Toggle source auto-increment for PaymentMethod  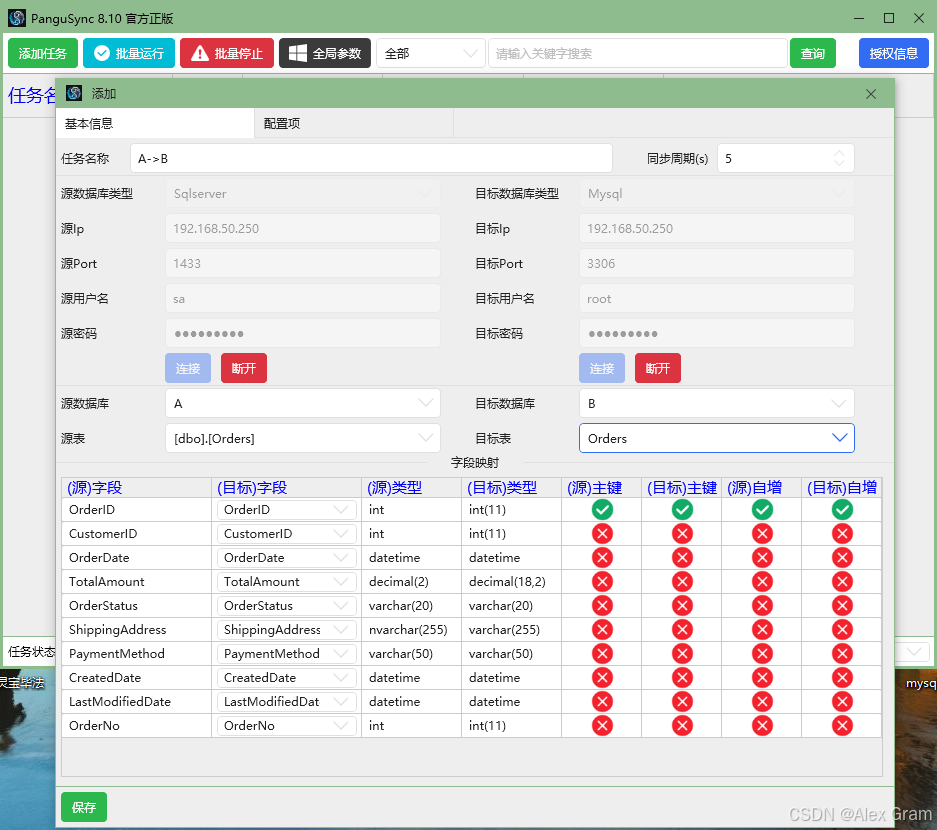click(x=762, y=654)
